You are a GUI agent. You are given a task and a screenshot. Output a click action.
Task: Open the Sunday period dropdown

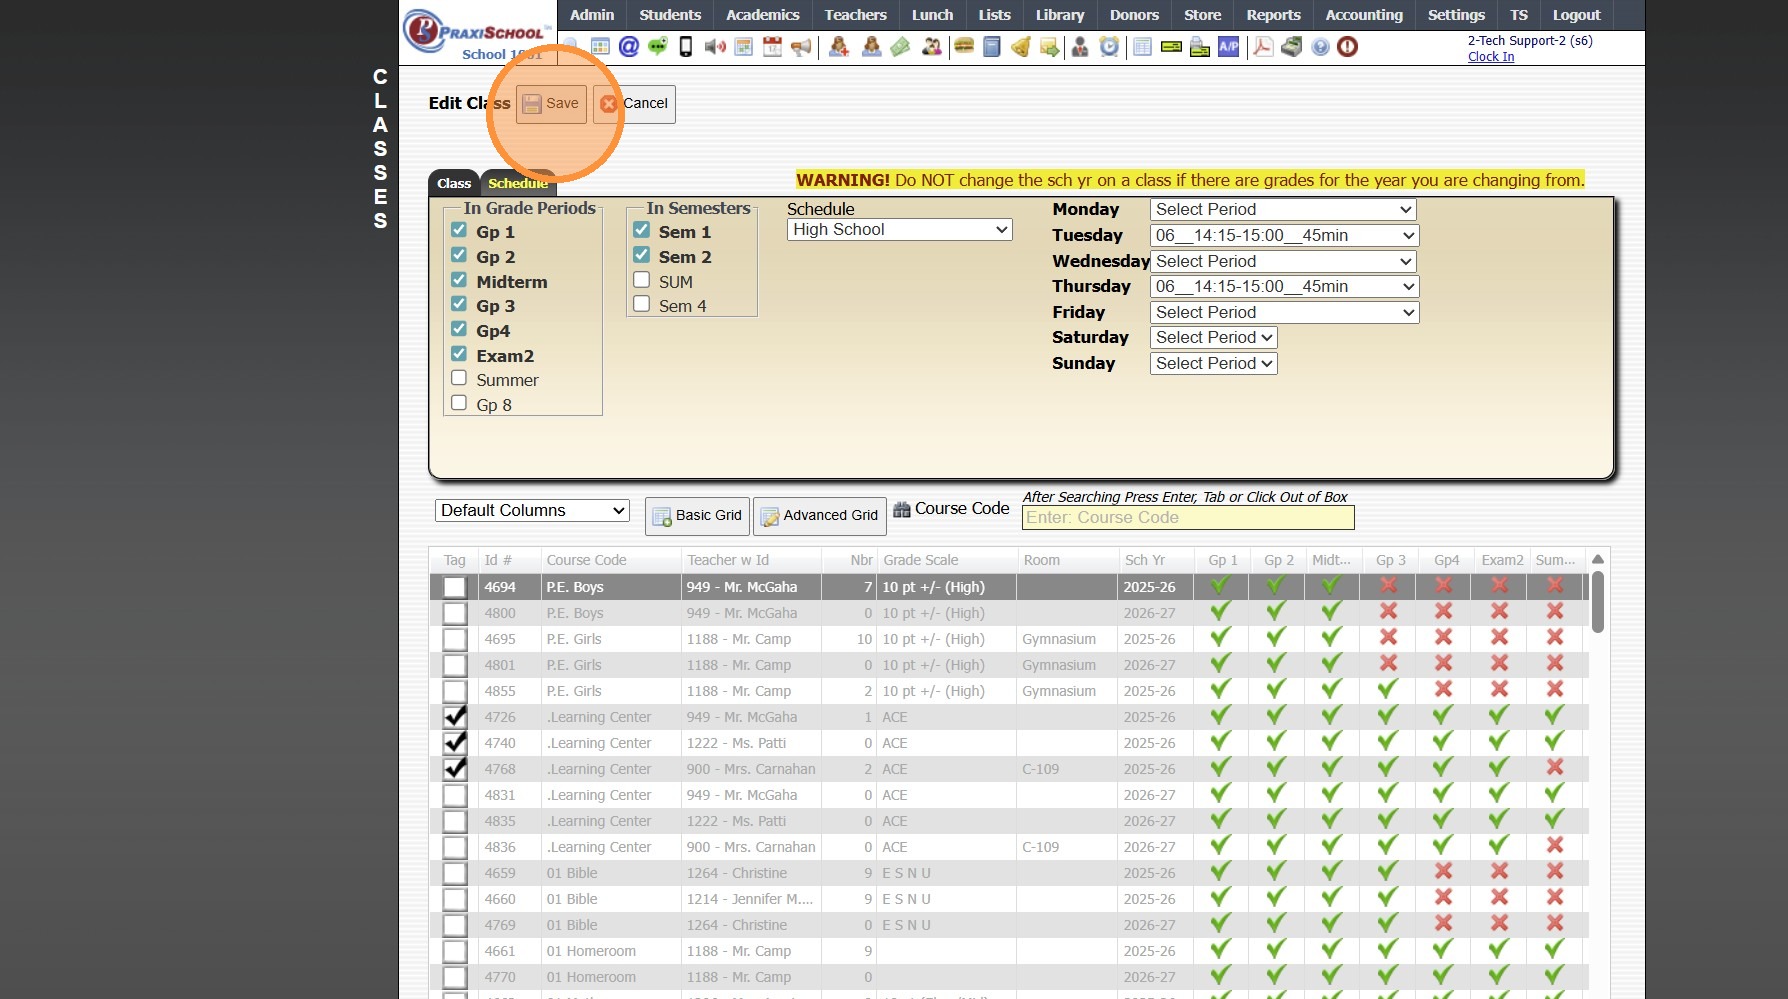[x=1214, y=364]
